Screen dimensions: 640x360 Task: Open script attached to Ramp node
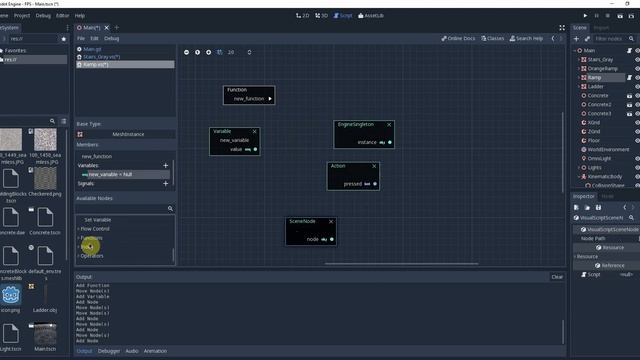pos(629,78)
